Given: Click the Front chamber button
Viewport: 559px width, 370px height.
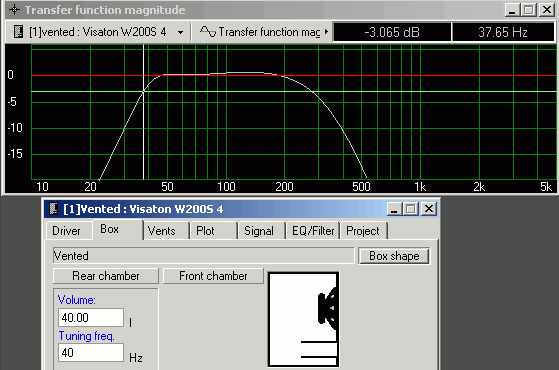Looking at the screenshot, I should pos(213,276).
